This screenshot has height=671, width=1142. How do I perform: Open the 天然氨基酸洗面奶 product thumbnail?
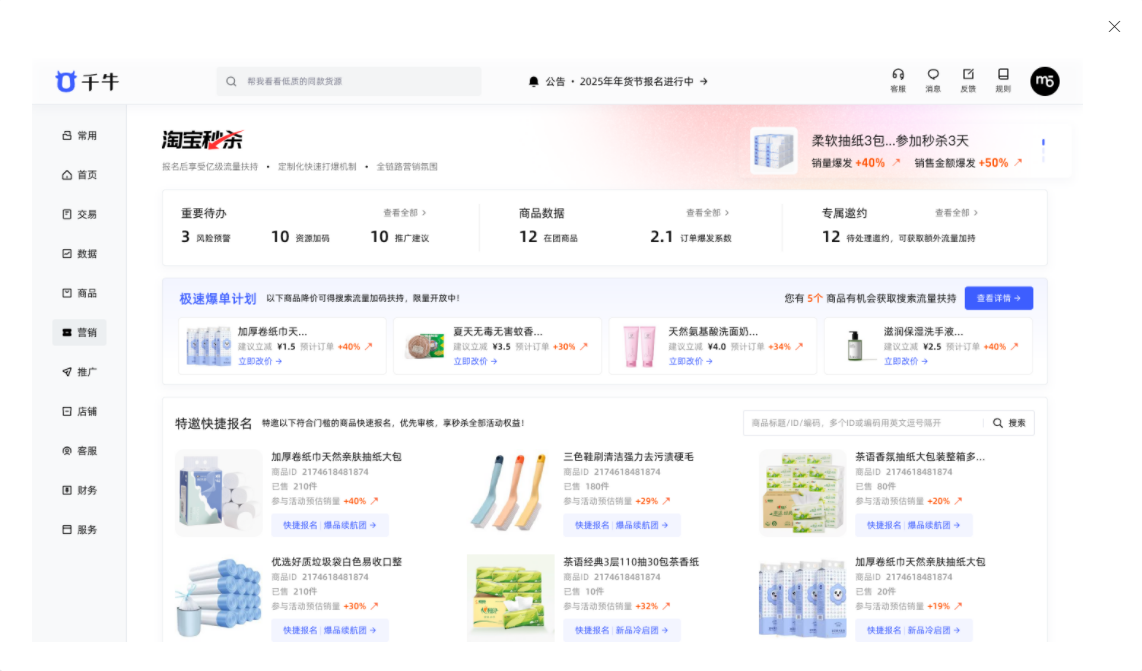pyautogui.click(x=639, y=345)
